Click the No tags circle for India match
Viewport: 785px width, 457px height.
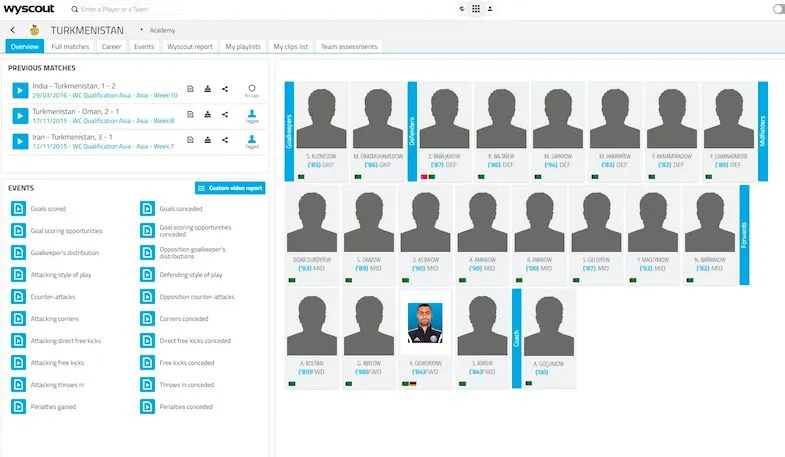tap(252, 88)
